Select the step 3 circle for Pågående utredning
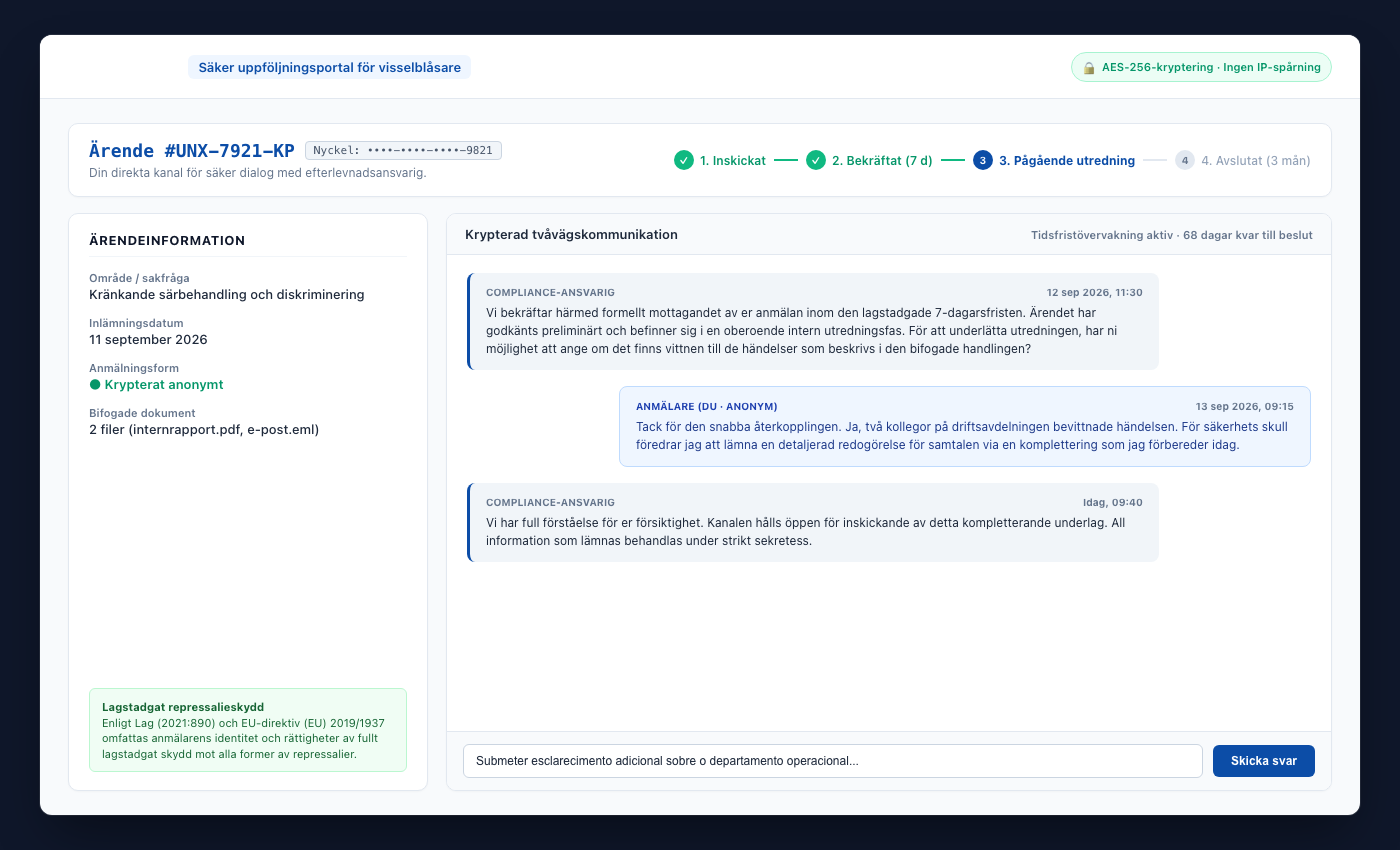This screenshot has height=850, width=1400. (983, 160)
